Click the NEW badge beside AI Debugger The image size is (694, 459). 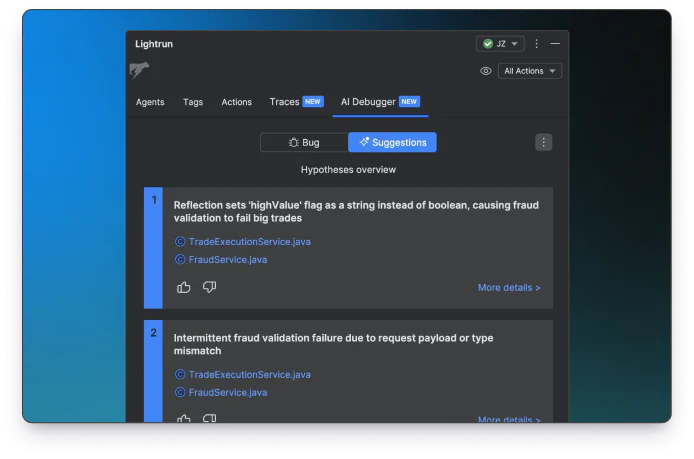click(409, 102)
